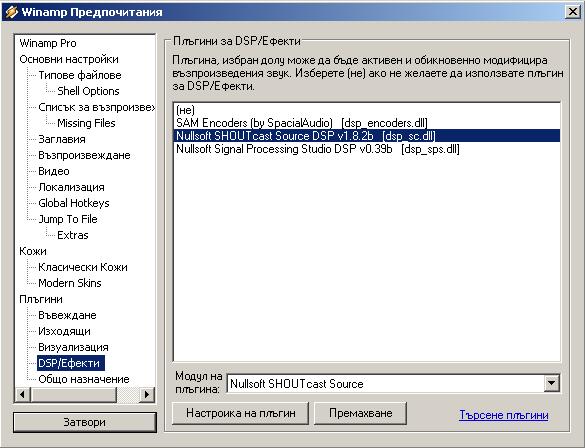The image size is (585, 448).
Task: Open the plugin module dropdown arrow
Action: click(552, 383)
